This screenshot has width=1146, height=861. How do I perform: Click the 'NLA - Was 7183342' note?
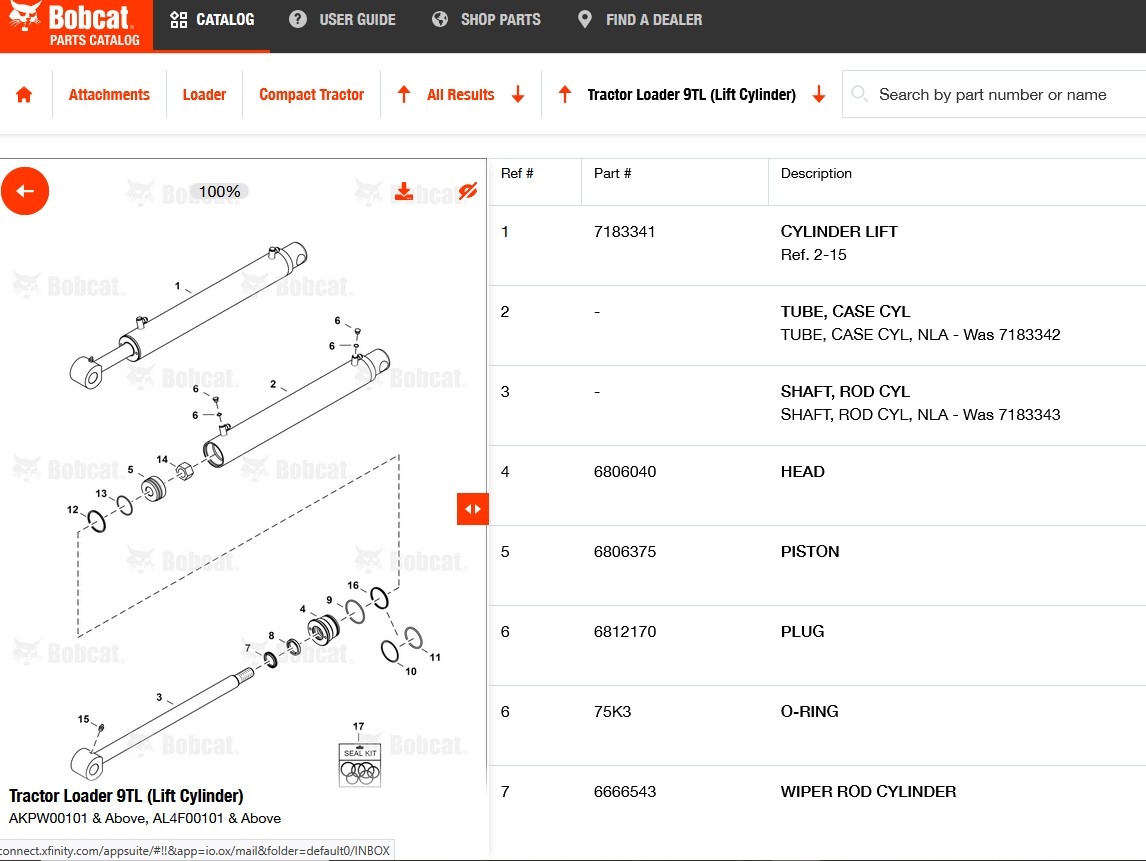989,335
